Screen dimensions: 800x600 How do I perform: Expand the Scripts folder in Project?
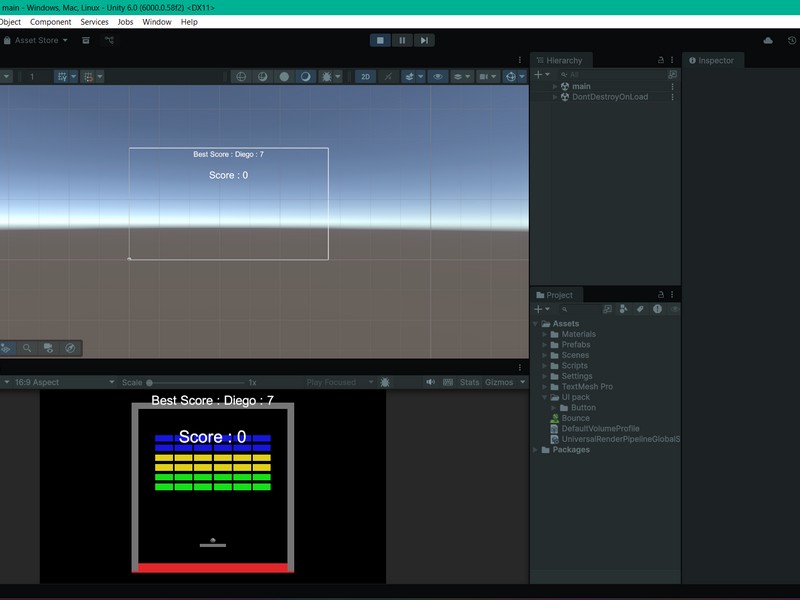(x=545, y=366)
